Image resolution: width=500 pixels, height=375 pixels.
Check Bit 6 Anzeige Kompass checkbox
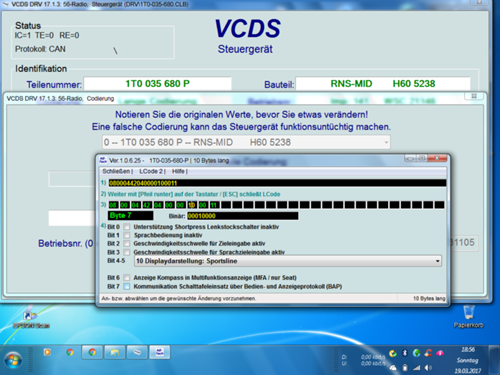coord(127,278)
